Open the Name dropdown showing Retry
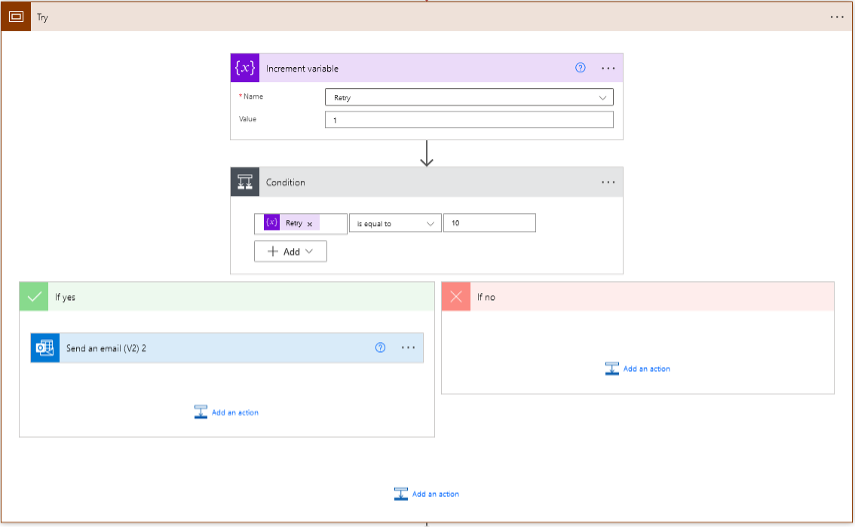 click(469, 97)
